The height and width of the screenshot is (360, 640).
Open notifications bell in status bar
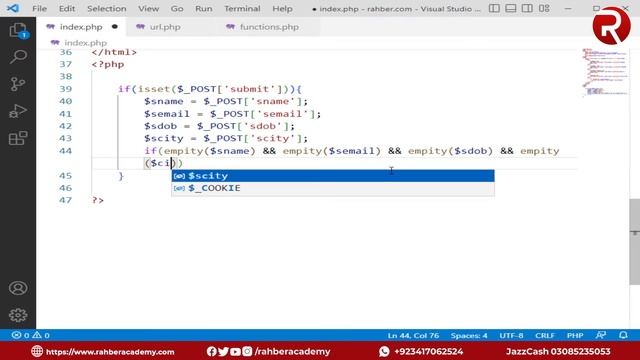coord(623,335)
